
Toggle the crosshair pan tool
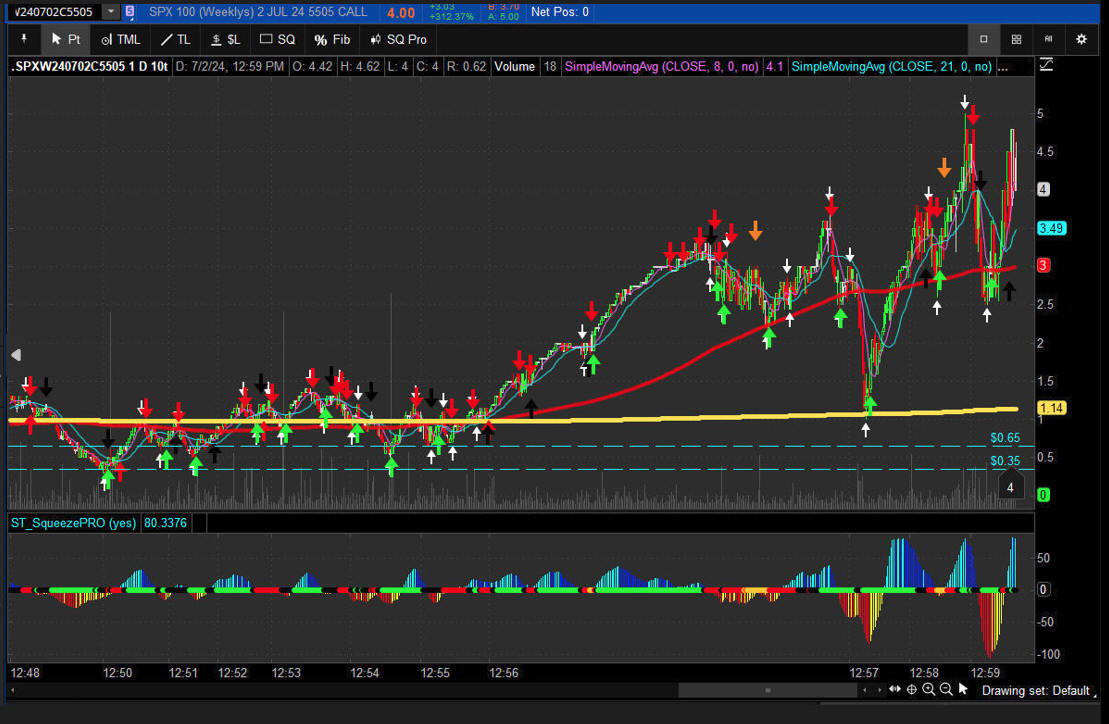[x=912, y=689]
